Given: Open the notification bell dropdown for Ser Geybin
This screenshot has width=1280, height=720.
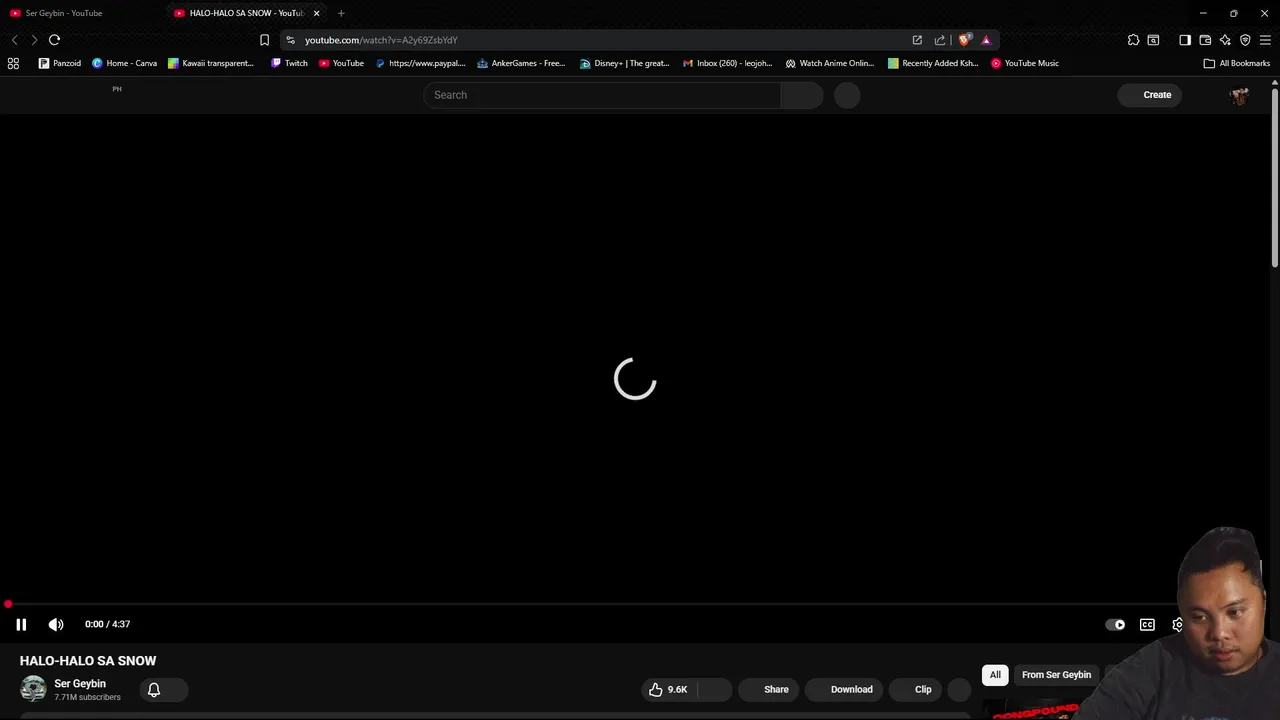Looking at the screenshot, I should [x=162, y=689].
